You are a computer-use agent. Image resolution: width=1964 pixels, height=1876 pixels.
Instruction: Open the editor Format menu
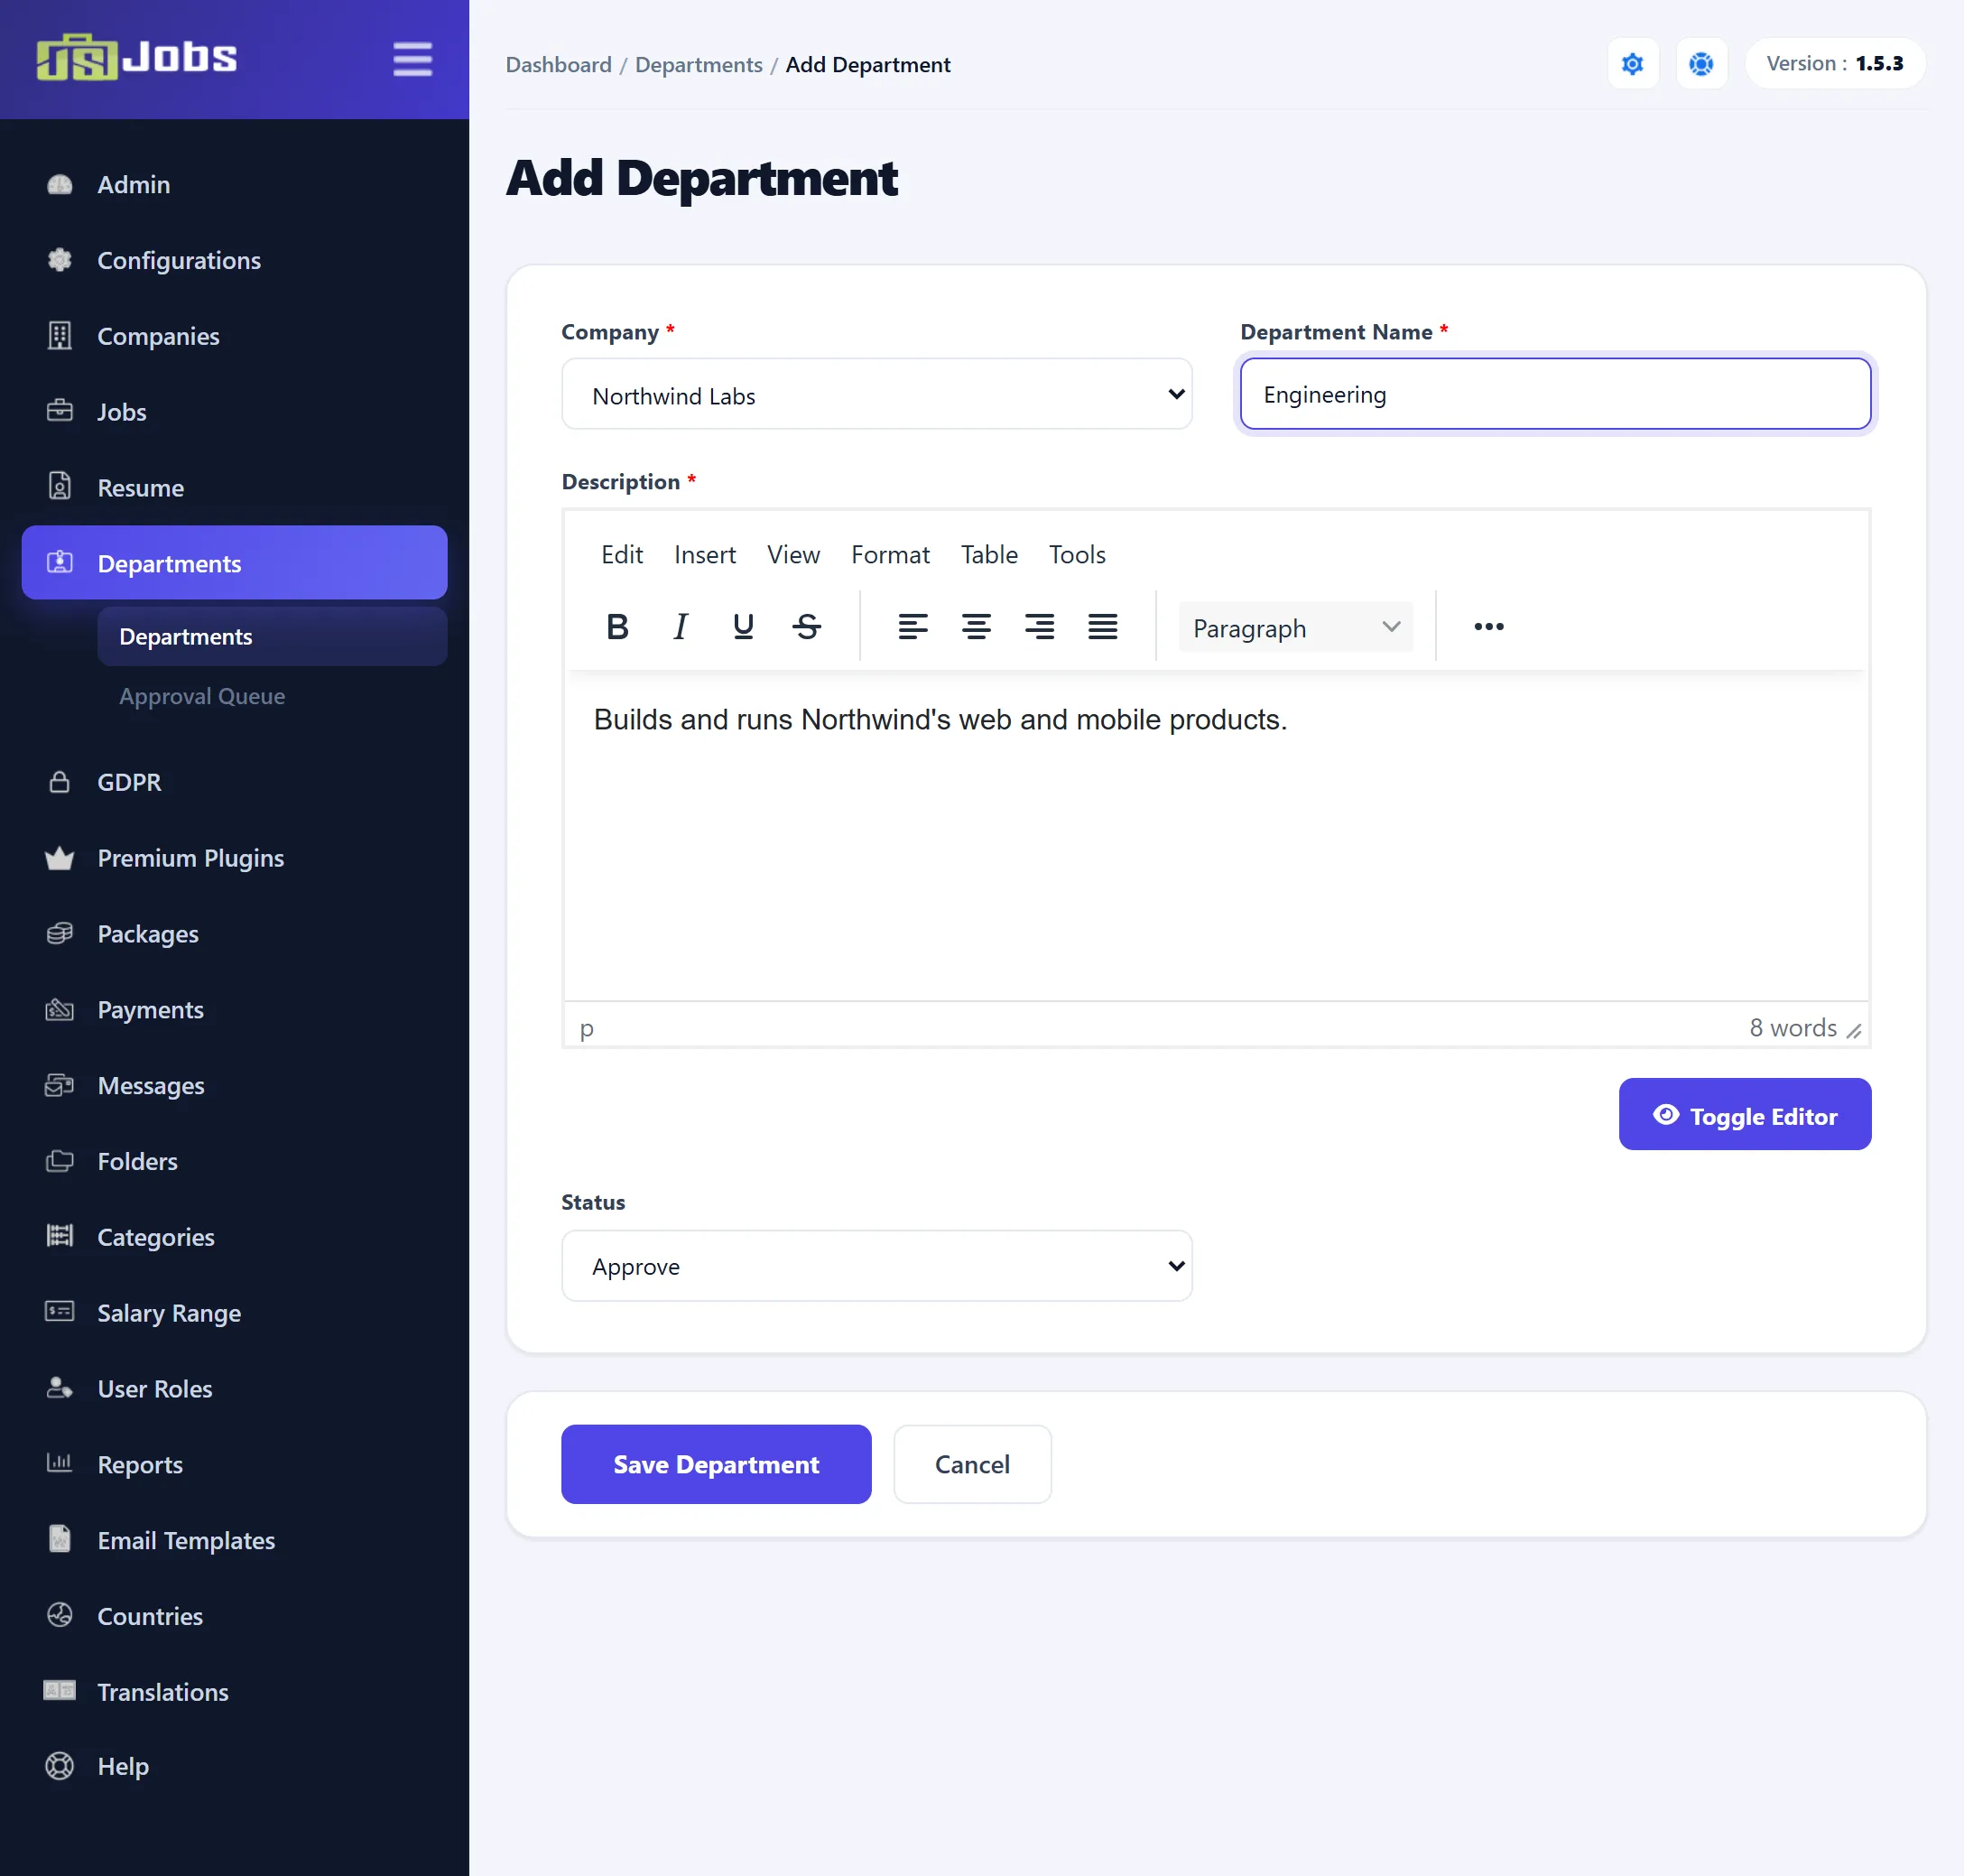[890, 555]
